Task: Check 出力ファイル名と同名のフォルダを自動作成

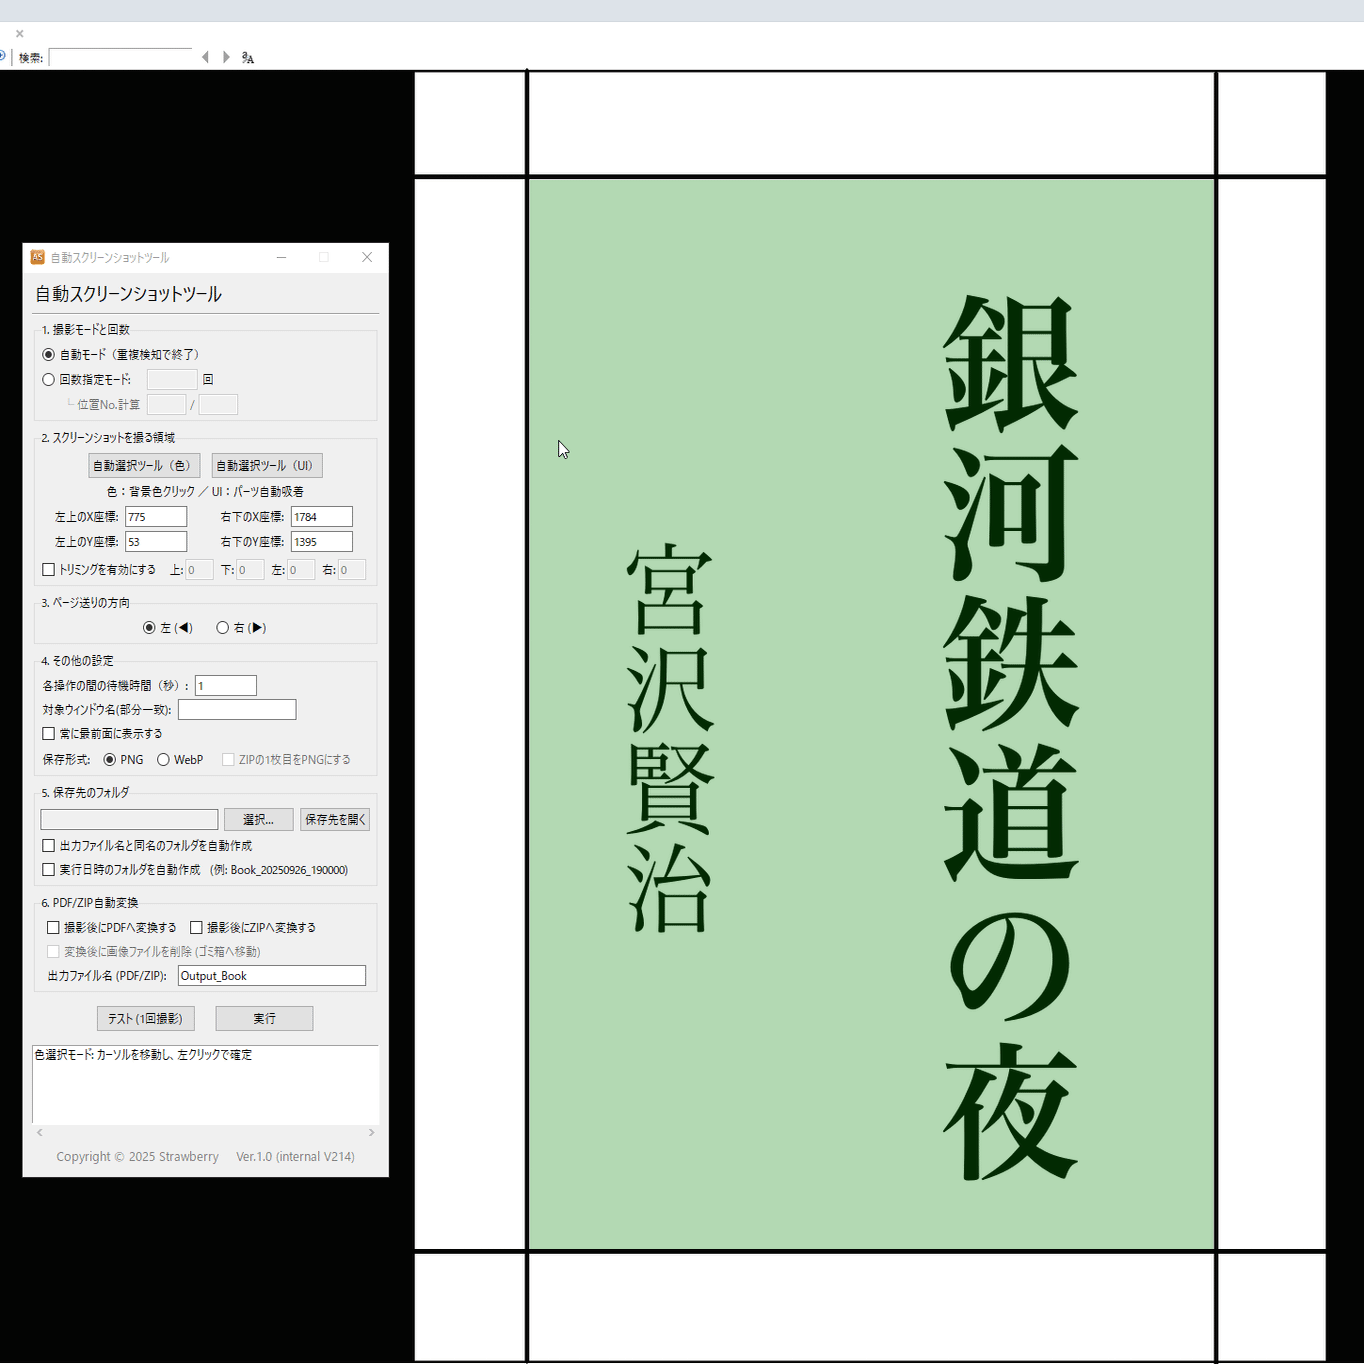Action: tap(48, 845)
